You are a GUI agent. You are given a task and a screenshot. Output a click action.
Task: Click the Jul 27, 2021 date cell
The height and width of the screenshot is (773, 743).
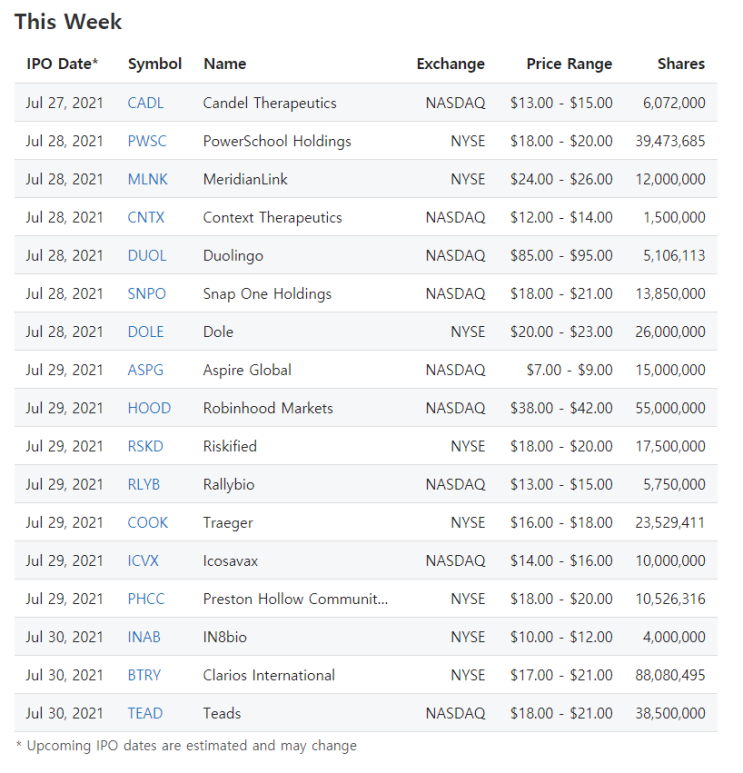click(x=65, y=103)
